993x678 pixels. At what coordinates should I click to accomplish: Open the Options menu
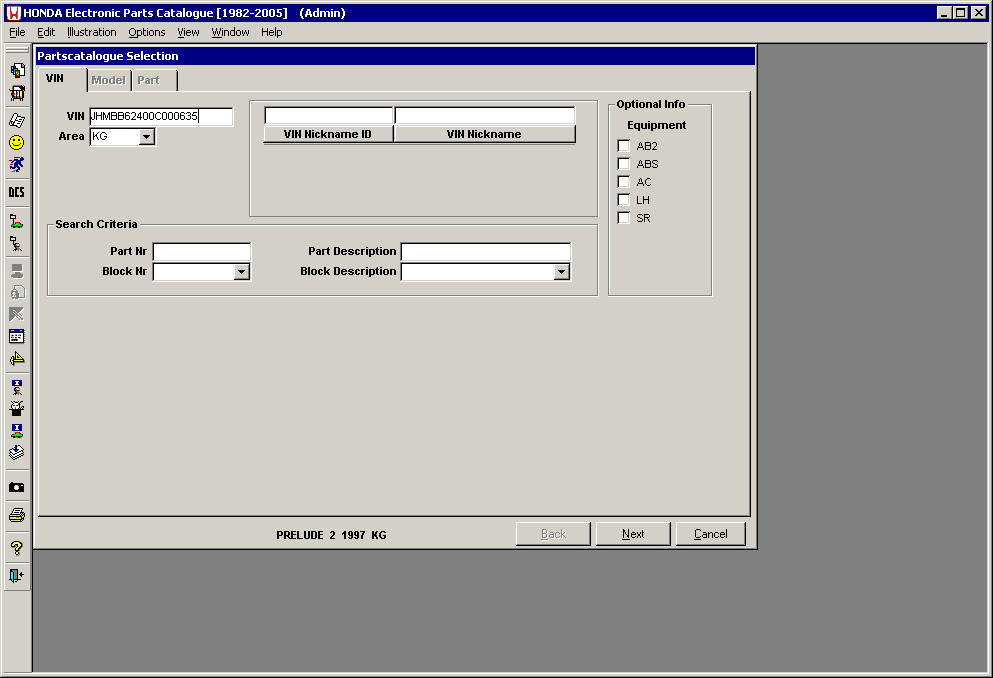pyautogui.click(x=147, y=32)
